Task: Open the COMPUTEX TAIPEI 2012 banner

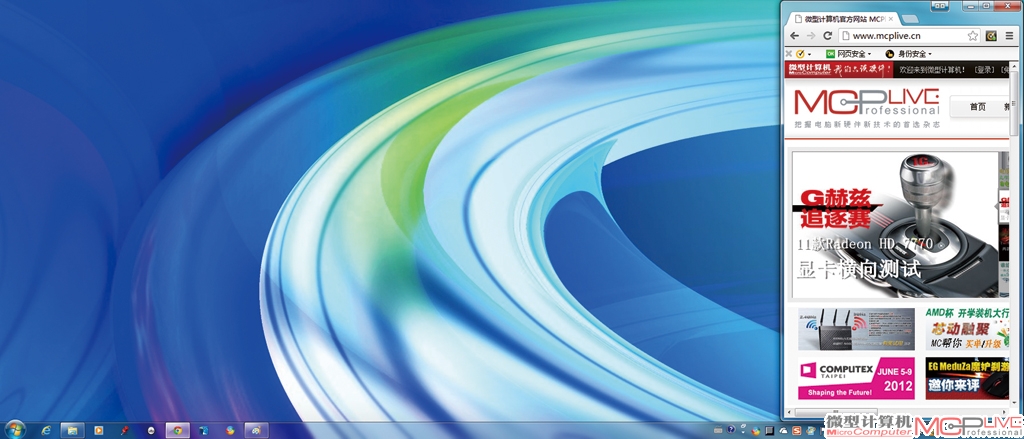Action: [x=856, y=378]
